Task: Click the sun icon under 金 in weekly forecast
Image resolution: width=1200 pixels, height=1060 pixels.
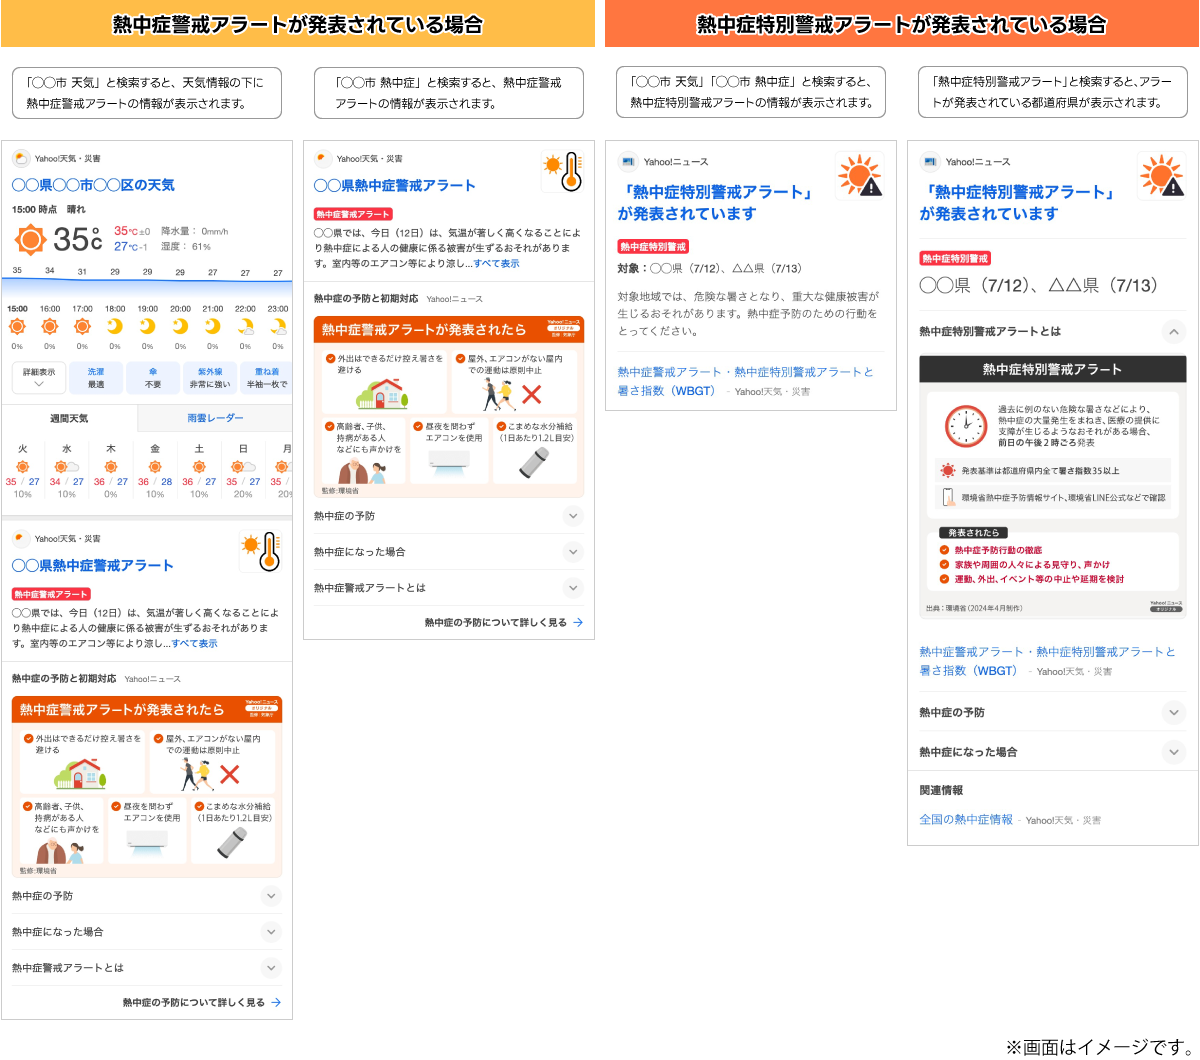Action: 155,467
